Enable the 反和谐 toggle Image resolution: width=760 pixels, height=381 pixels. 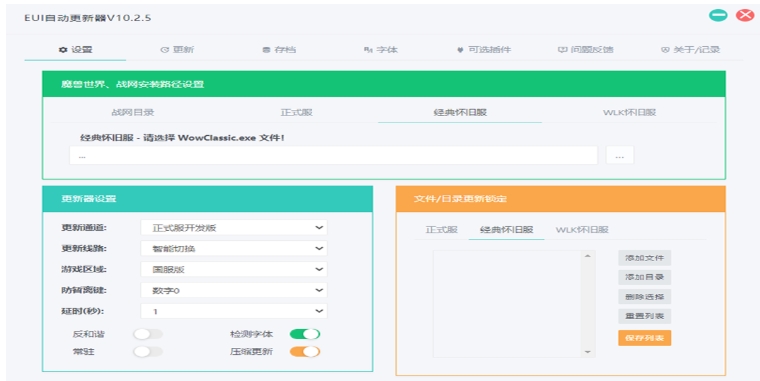pyautogui.click(x=148, y=334)
